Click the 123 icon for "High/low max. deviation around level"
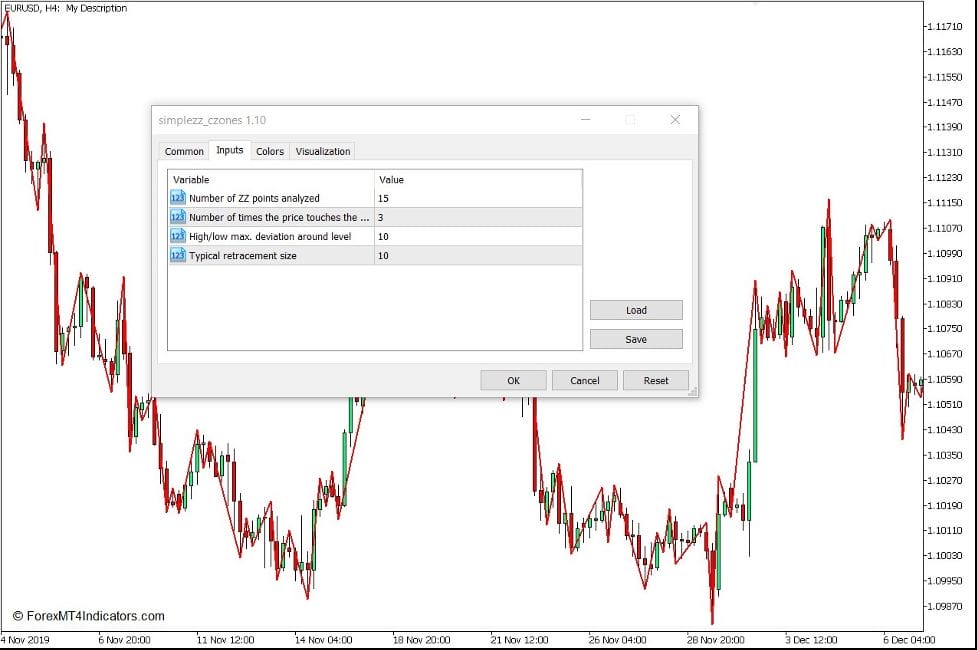 point(177,237)
